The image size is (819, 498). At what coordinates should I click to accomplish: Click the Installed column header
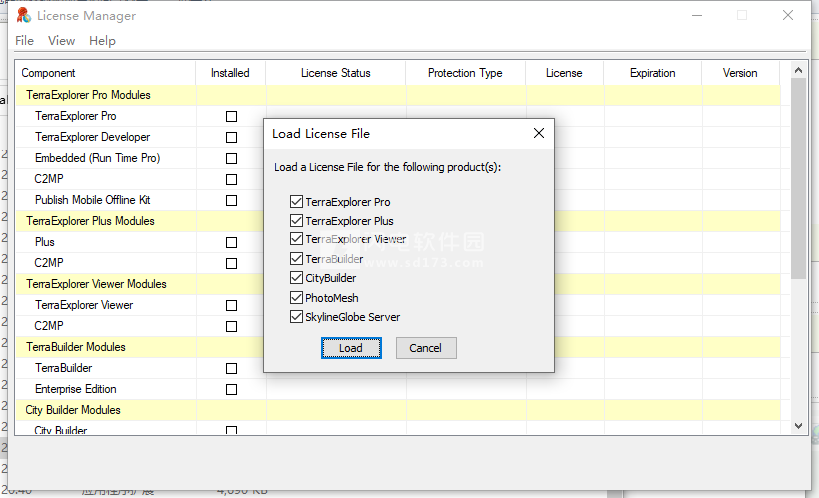230,73
